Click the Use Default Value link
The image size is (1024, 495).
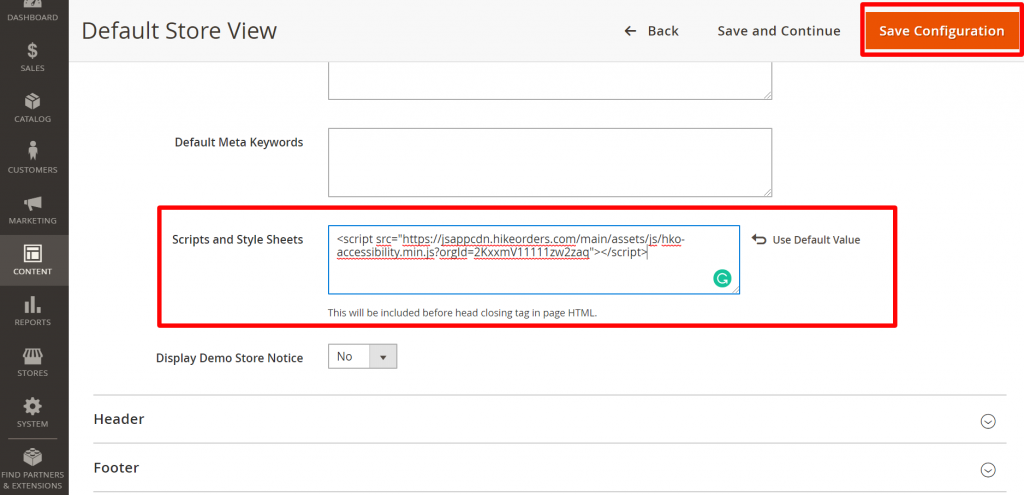[x=816, y=240]
